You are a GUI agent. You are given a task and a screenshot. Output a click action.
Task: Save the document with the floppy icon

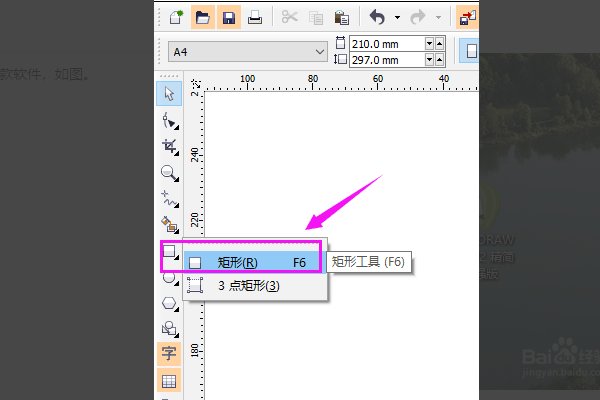tap(229, 18)
